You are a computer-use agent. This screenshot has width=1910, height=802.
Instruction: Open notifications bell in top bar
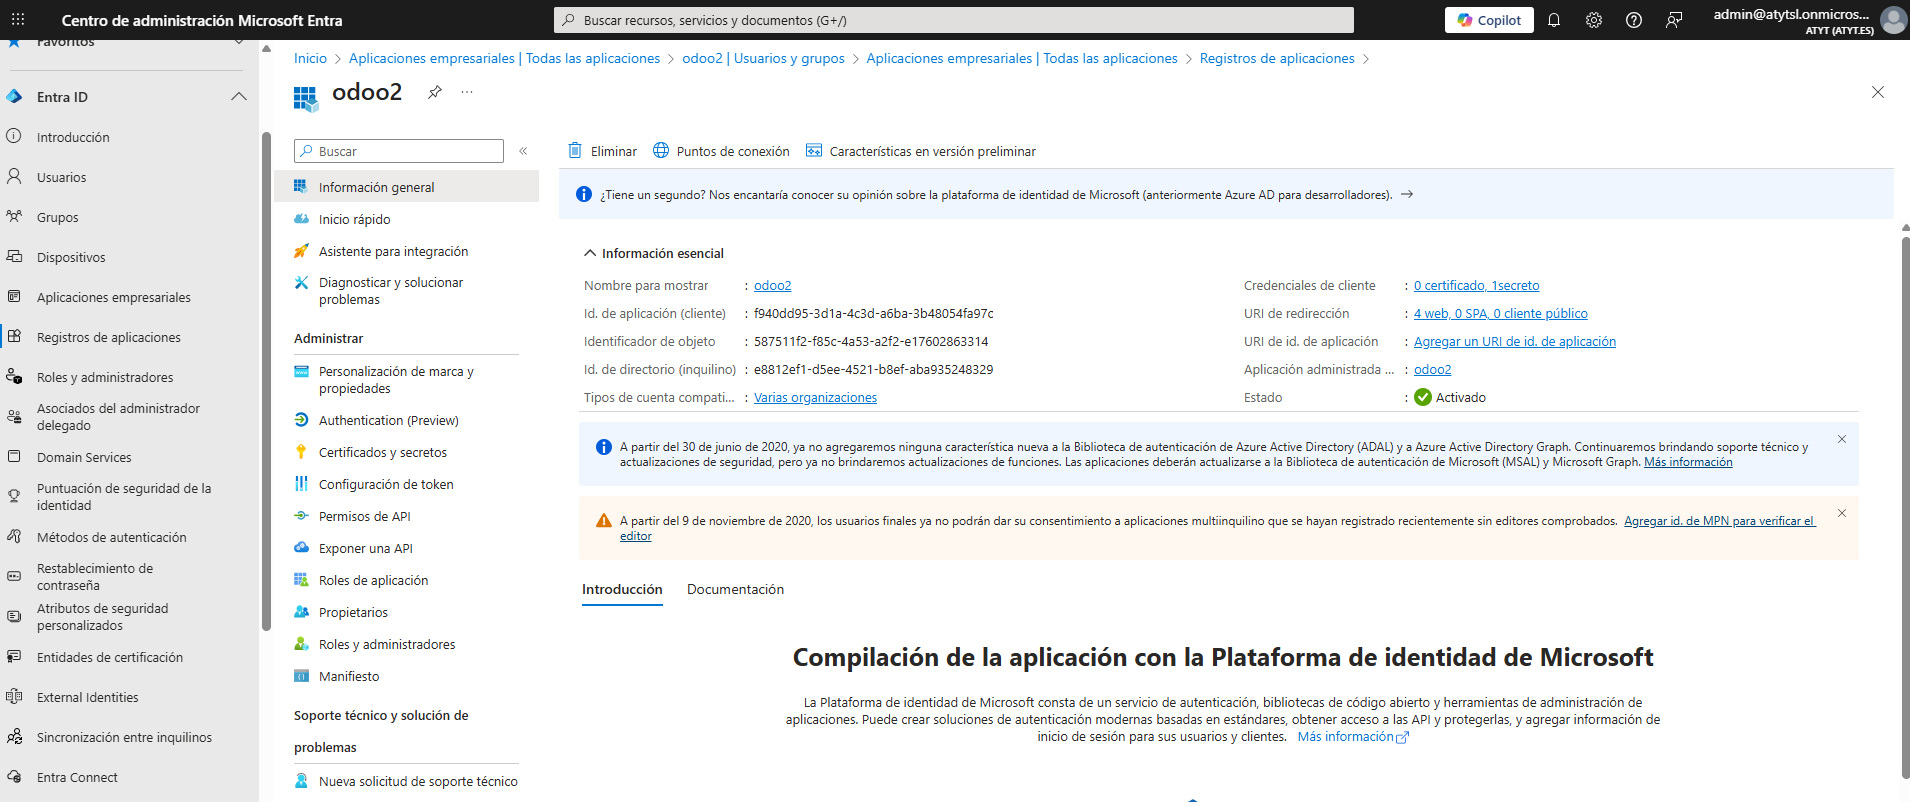1554,20
